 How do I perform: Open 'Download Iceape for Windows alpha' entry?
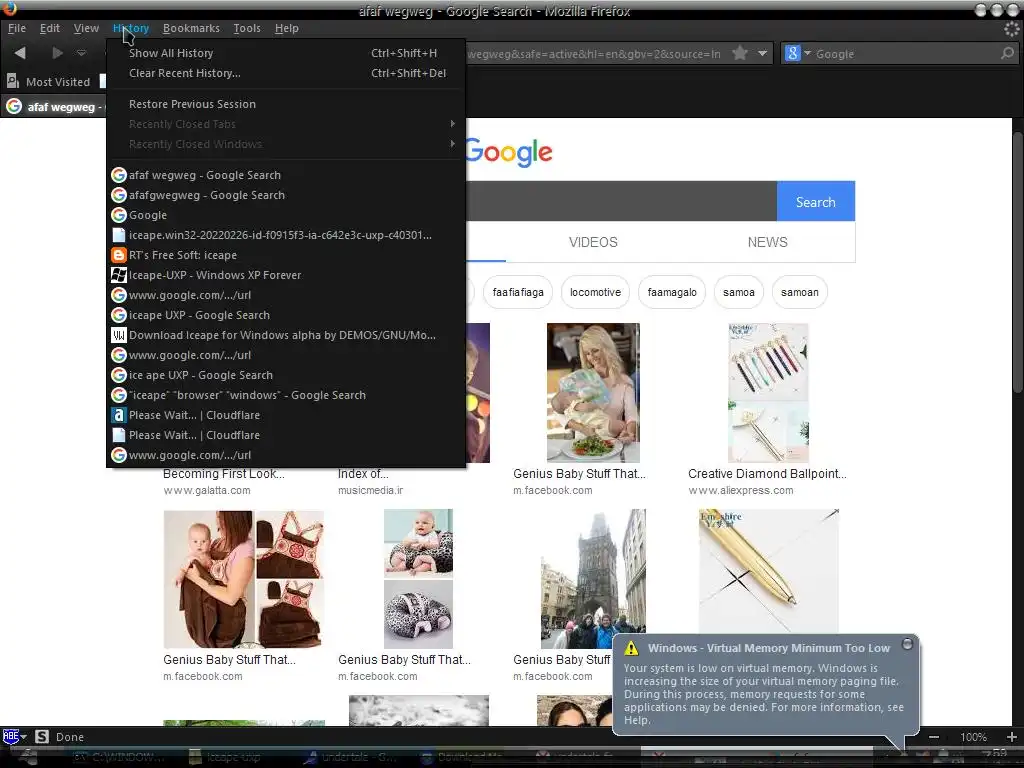[286, 335]
